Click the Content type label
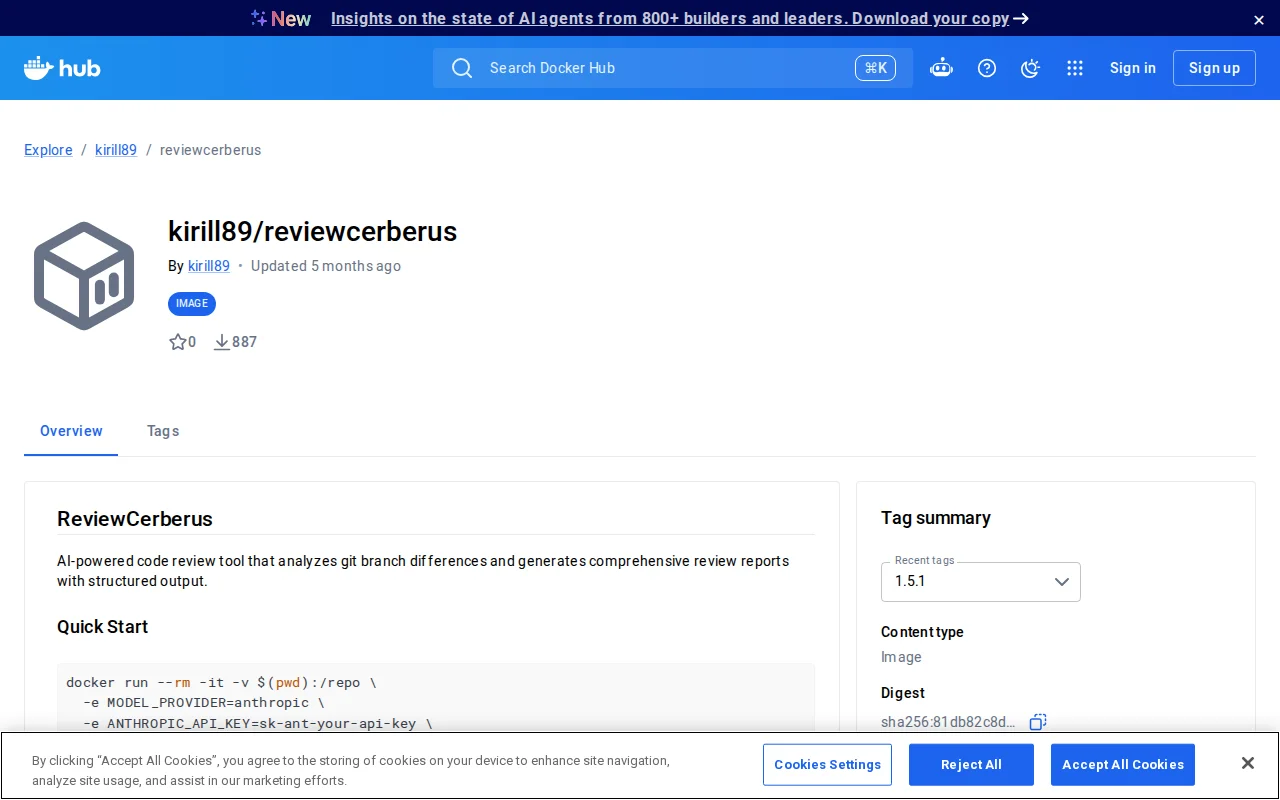The image size is (1280, 800). point(922,632)
